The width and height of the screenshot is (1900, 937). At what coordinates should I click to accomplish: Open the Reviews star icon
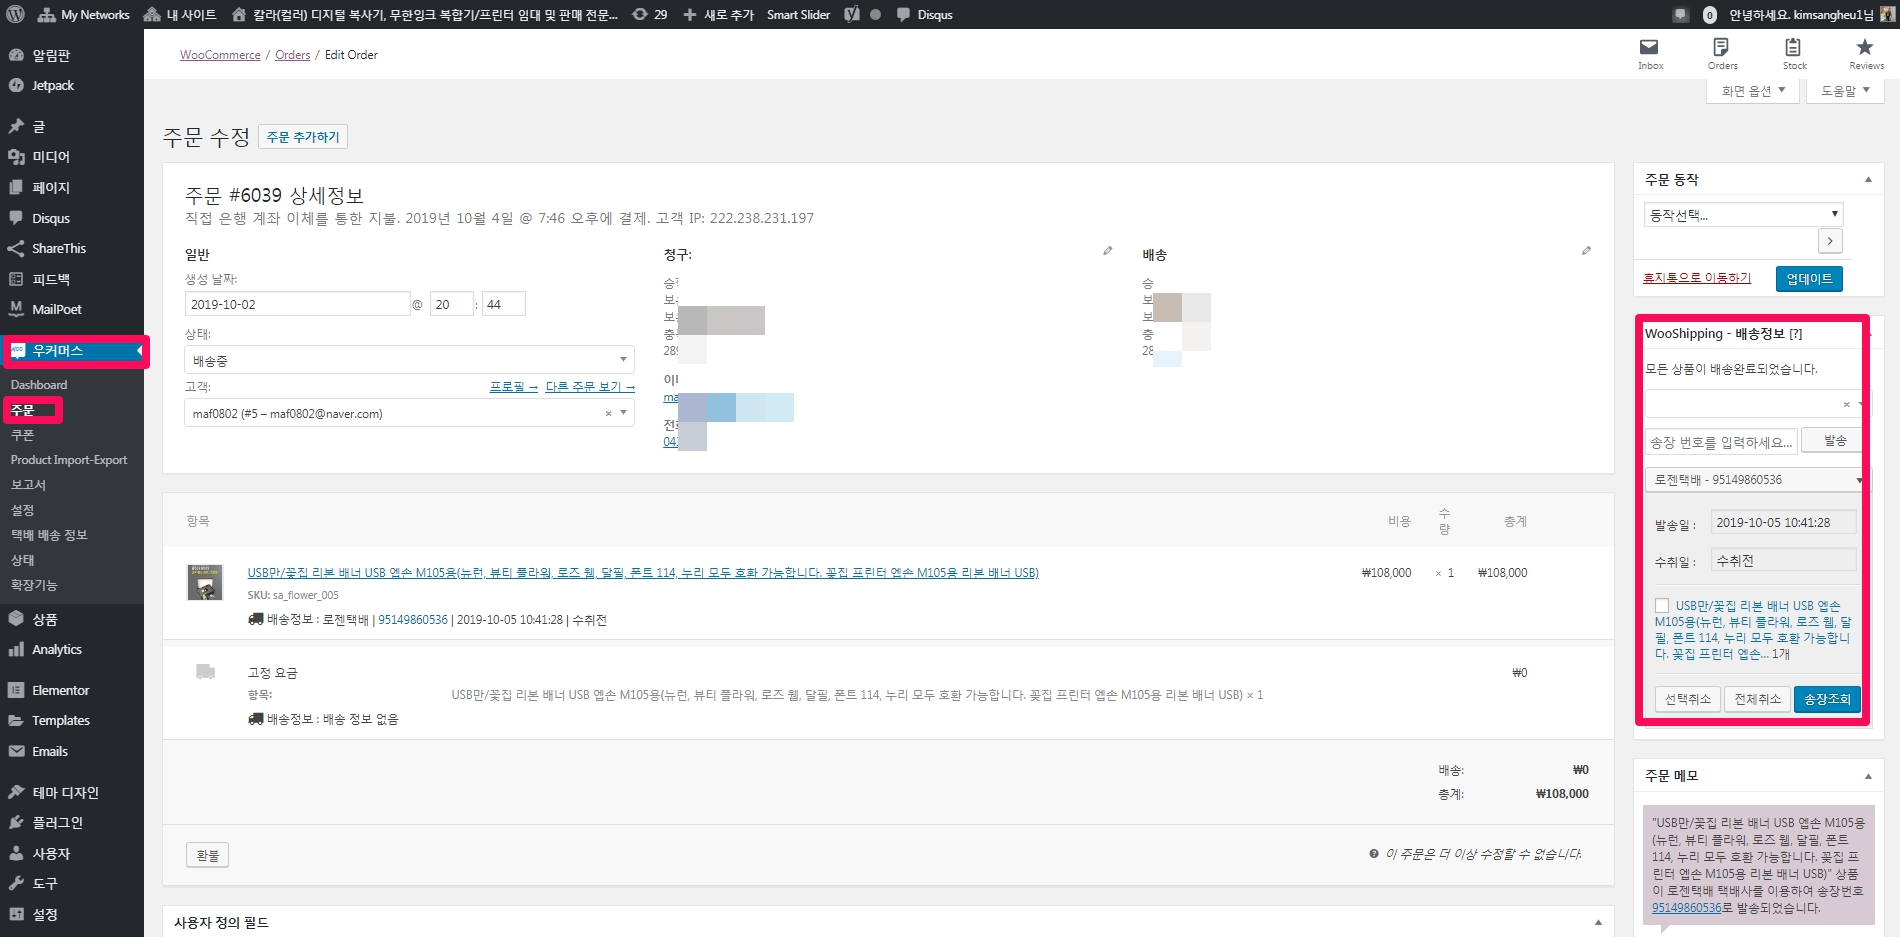[1865, 48]
